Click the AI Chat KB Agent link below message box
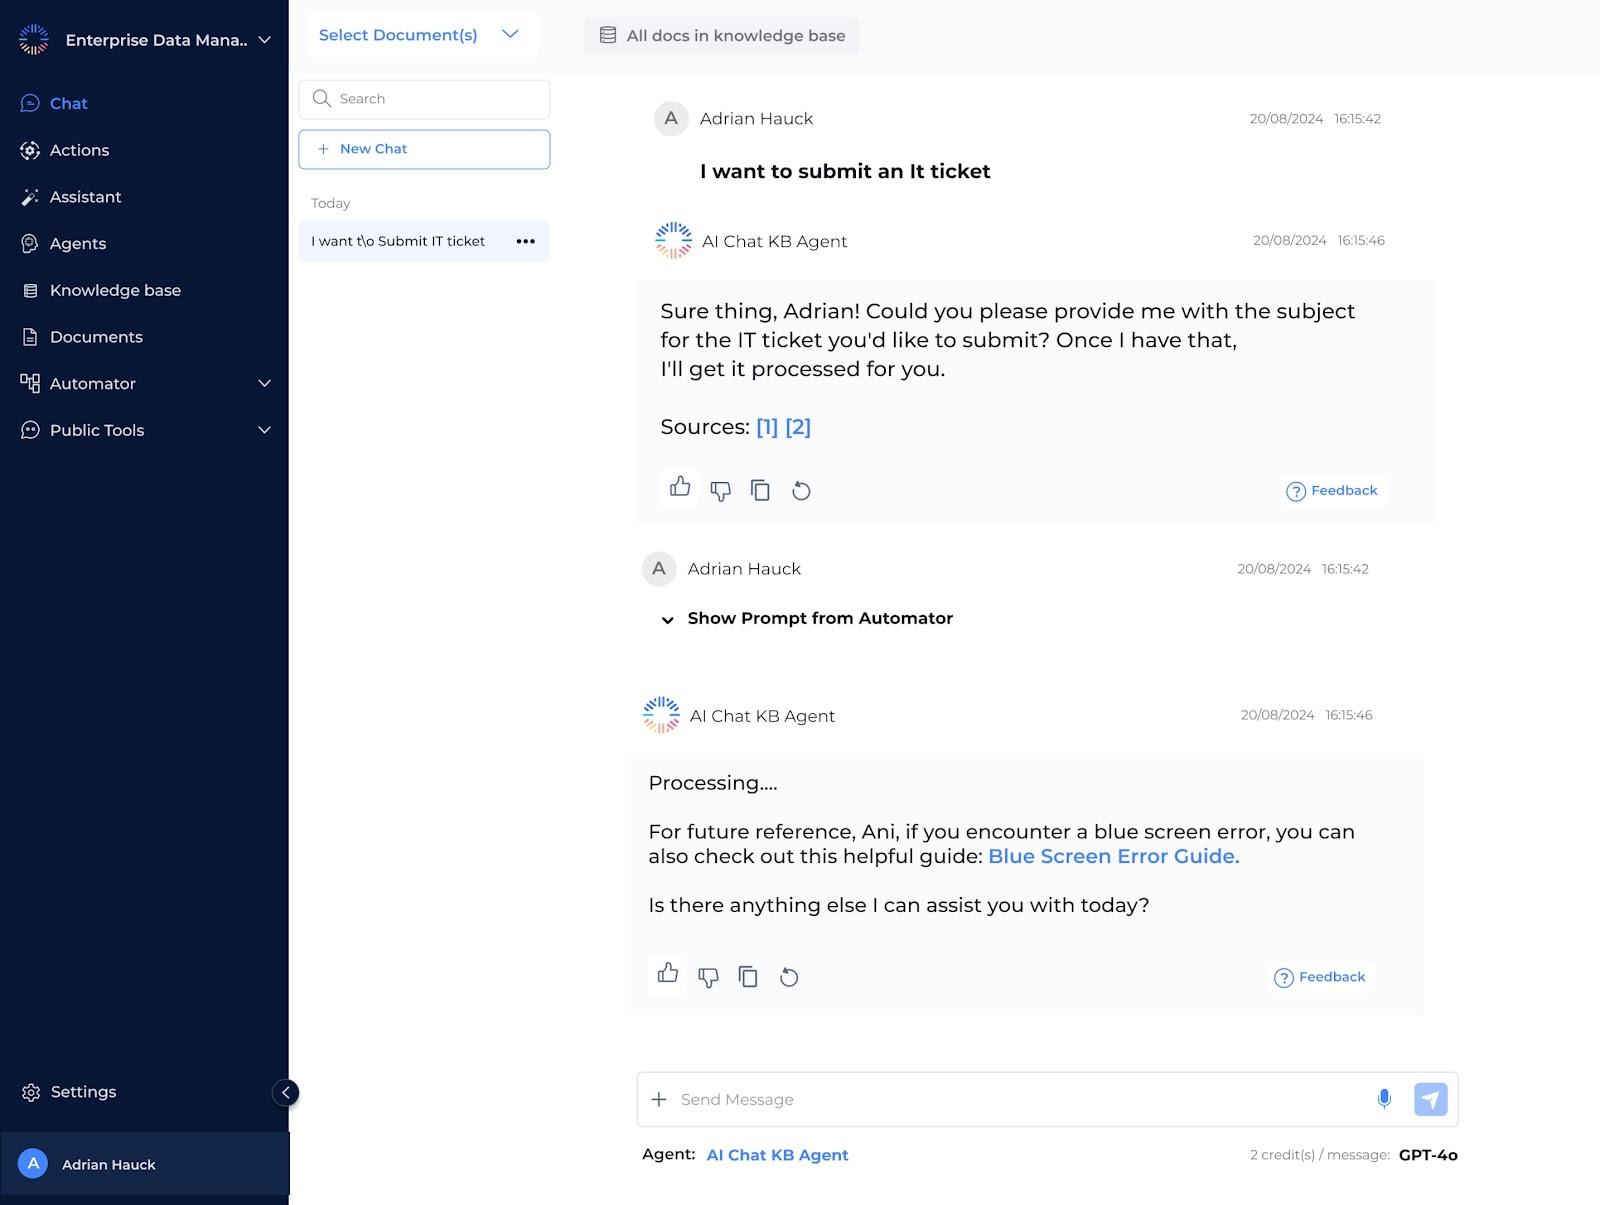The height and width of the screenshot is (1205, 1600). 777,1155
